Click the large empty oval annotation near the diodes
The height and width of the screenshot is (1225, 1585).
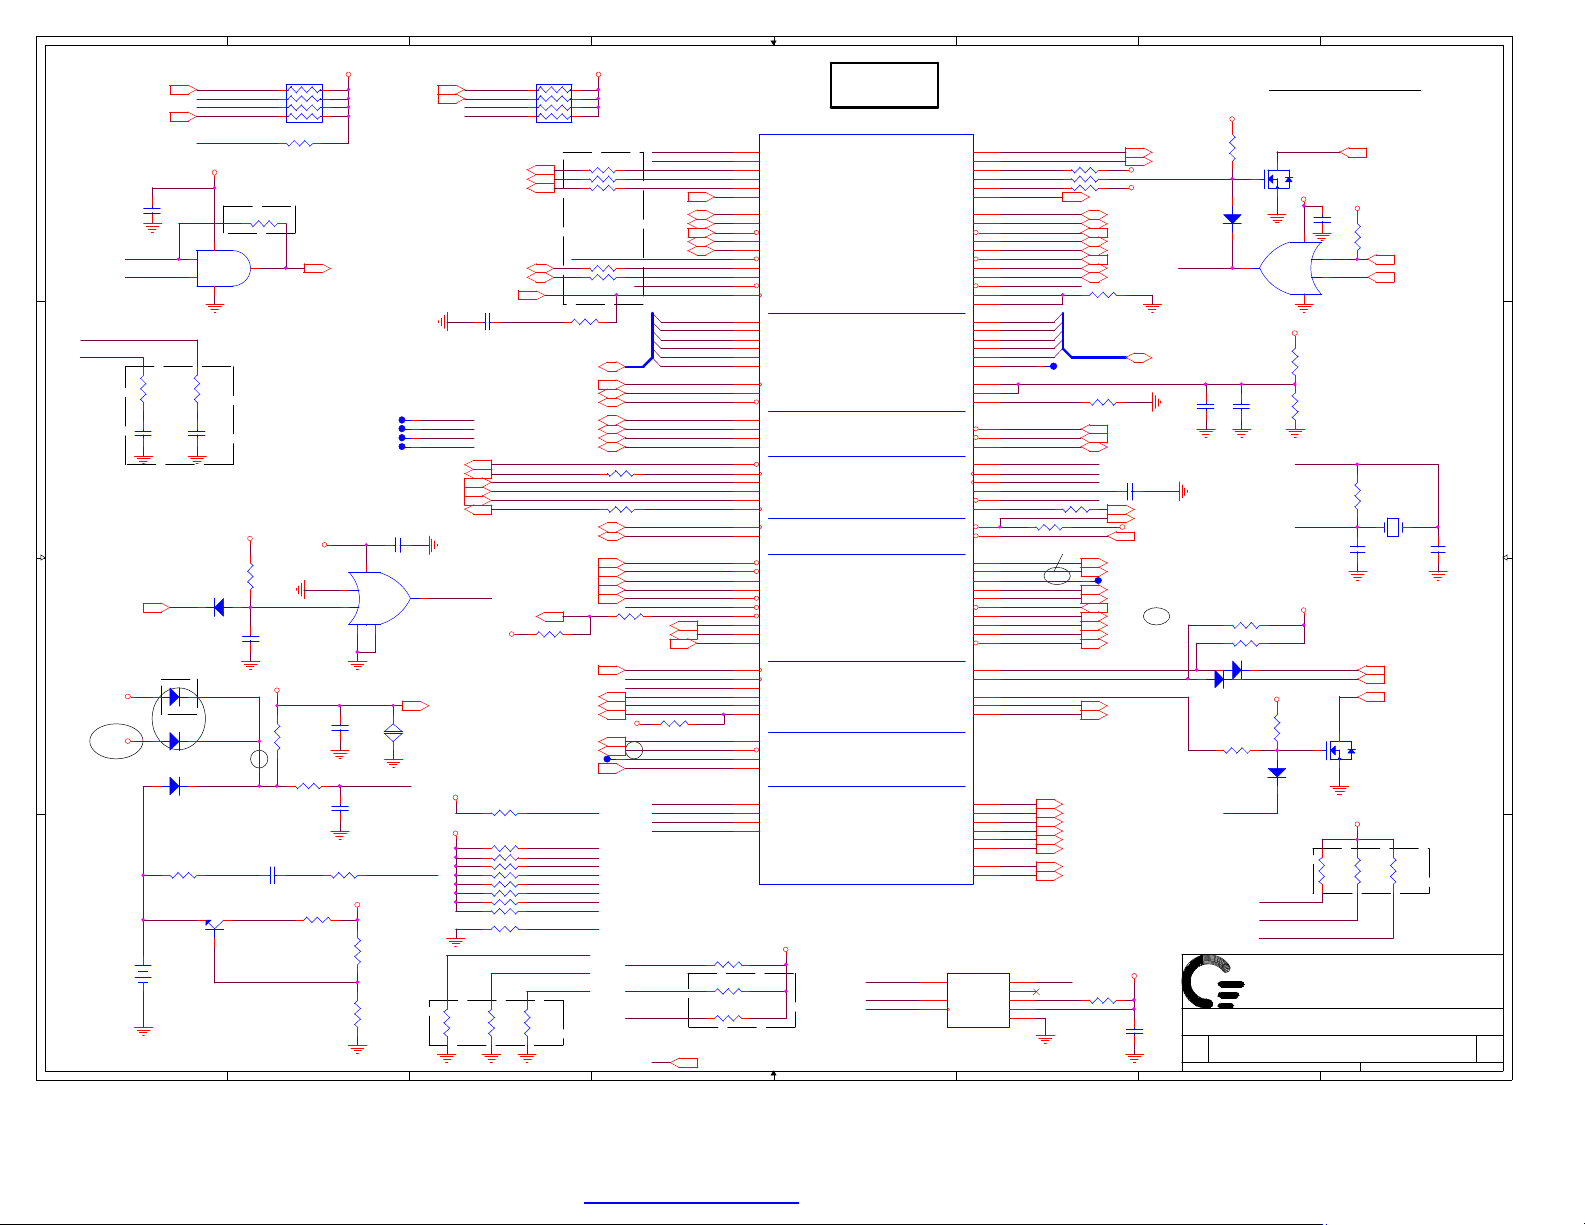[x=116, y=741]
